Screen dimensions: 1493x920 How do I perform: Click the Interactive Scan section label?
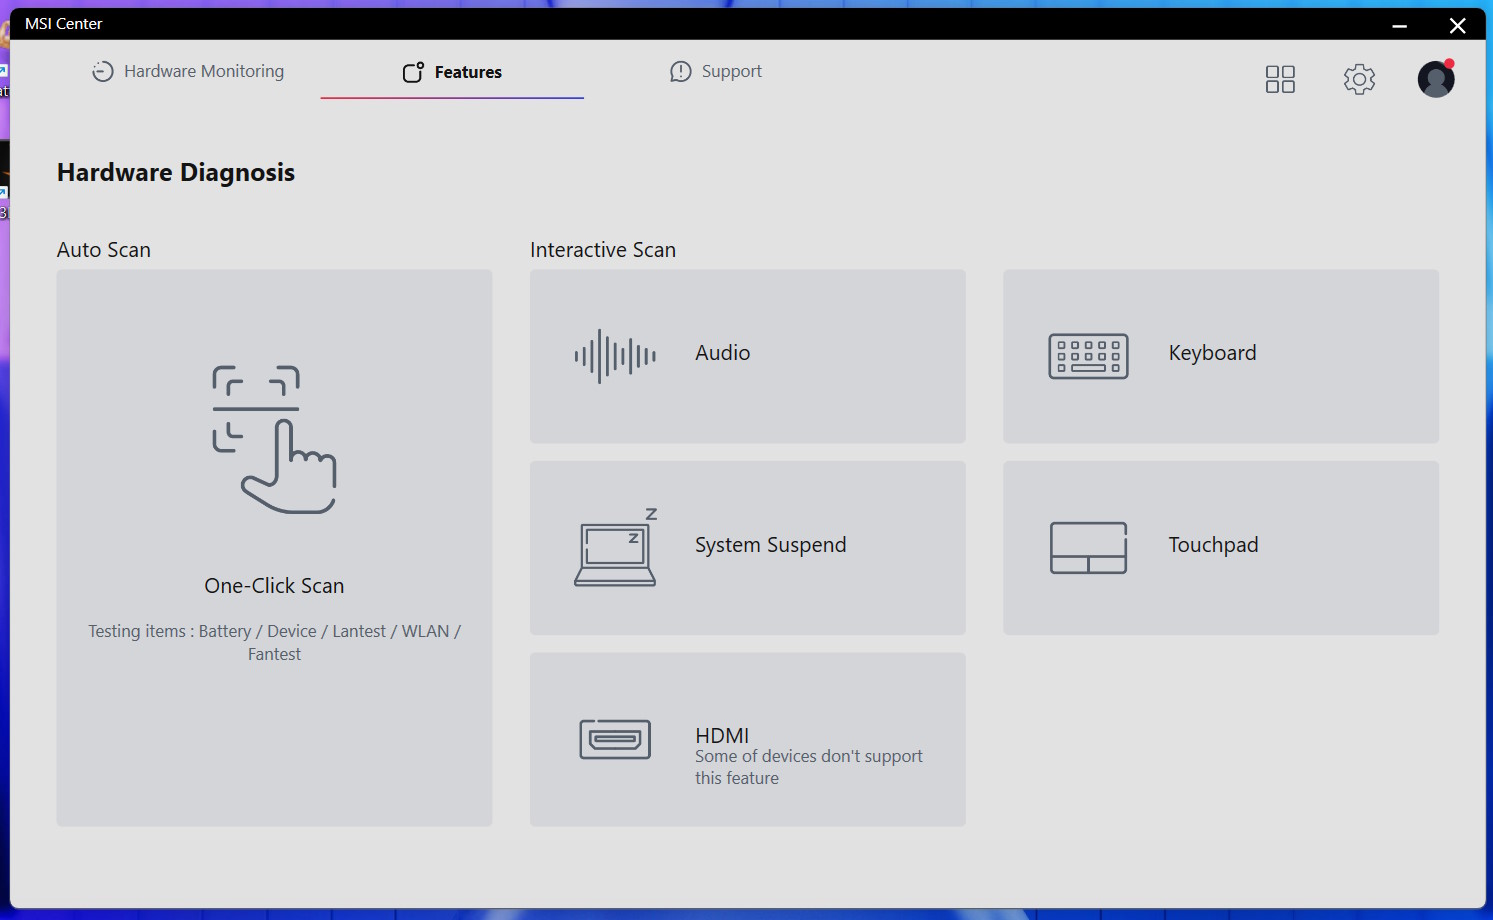coord(603,250)
